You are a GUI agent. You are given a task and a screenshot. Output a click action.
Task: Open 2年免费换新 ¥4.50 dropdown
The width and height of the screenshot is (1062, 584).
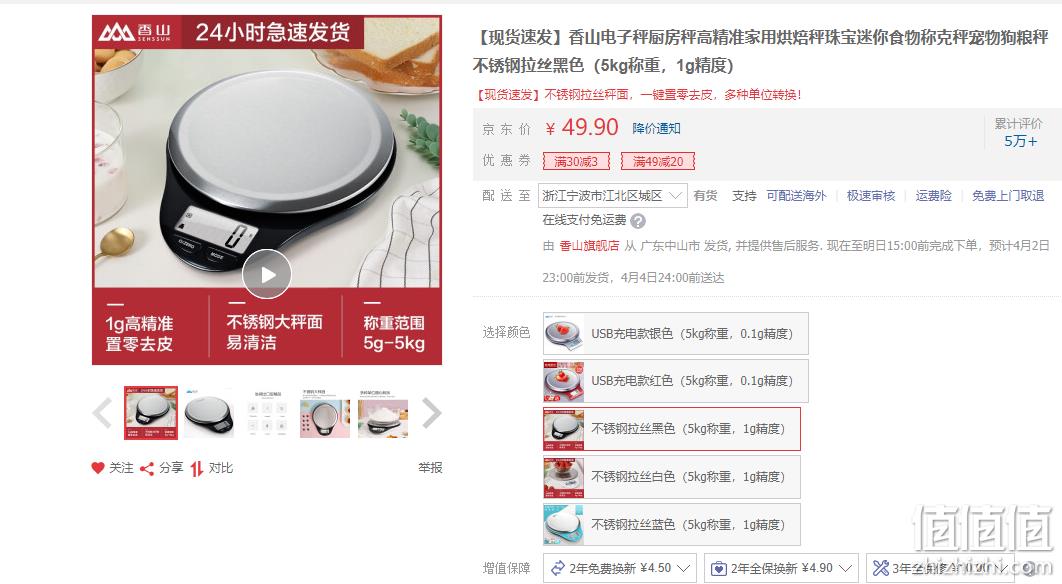[619, 568]
